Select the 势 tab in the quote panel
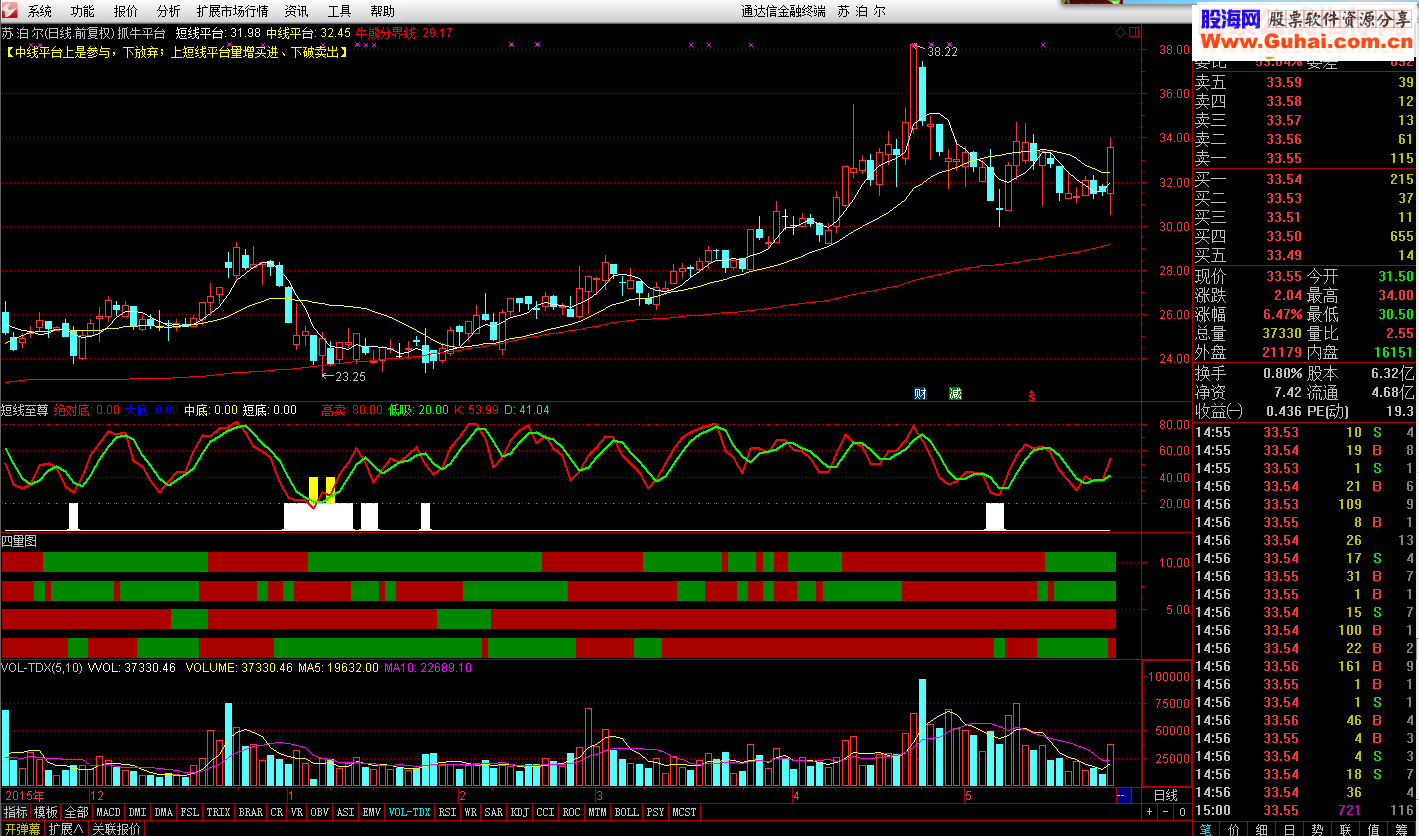Image resolution: width=1419 pixels, height=836 pixels. pyautogui.click(x=1318, y=829)
